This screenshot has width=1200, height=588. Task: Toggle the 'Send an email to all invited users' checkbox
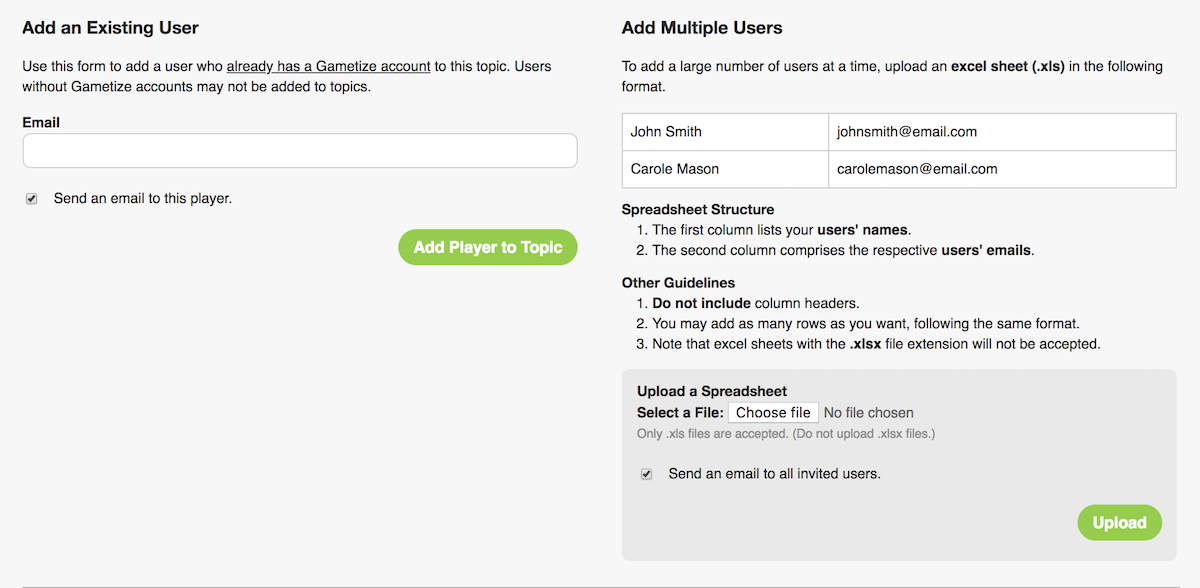coord(647,474)
